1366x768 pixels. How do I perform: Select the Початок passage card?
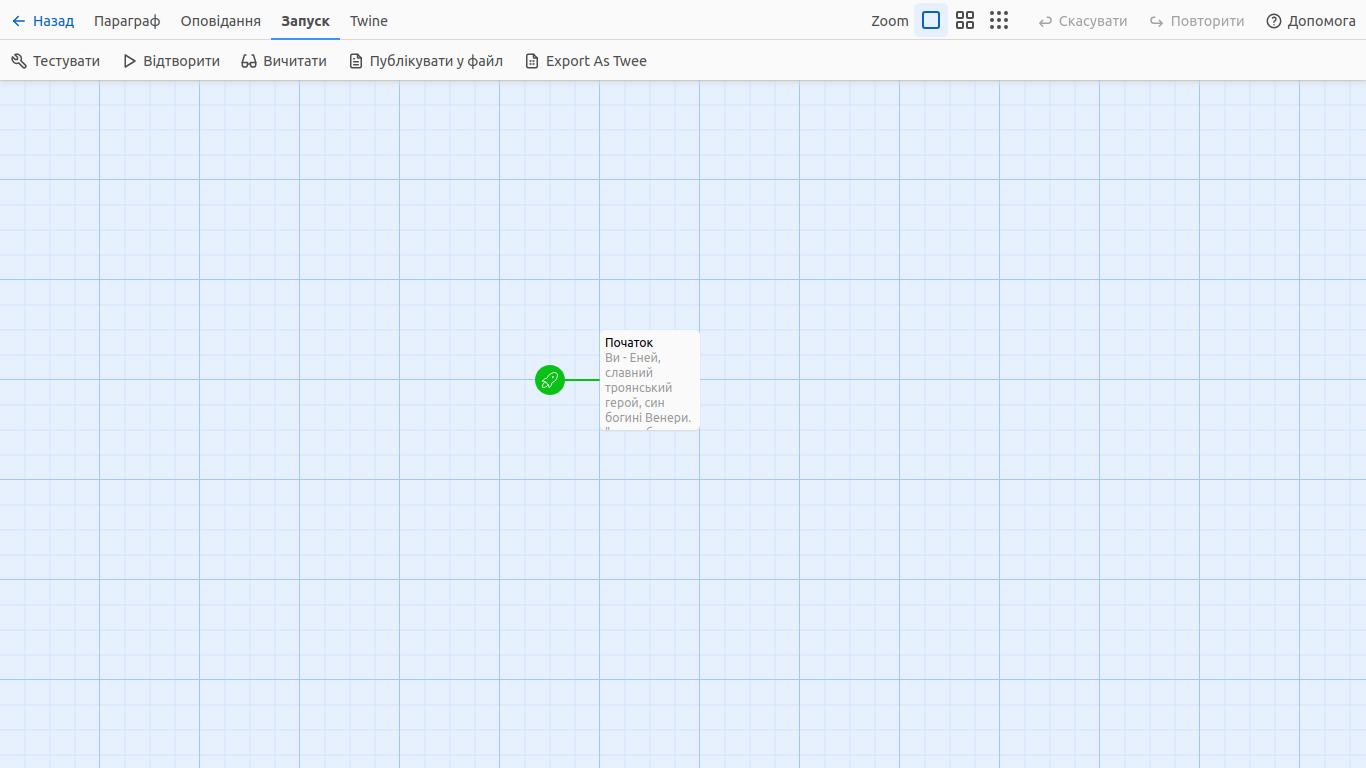650,380
